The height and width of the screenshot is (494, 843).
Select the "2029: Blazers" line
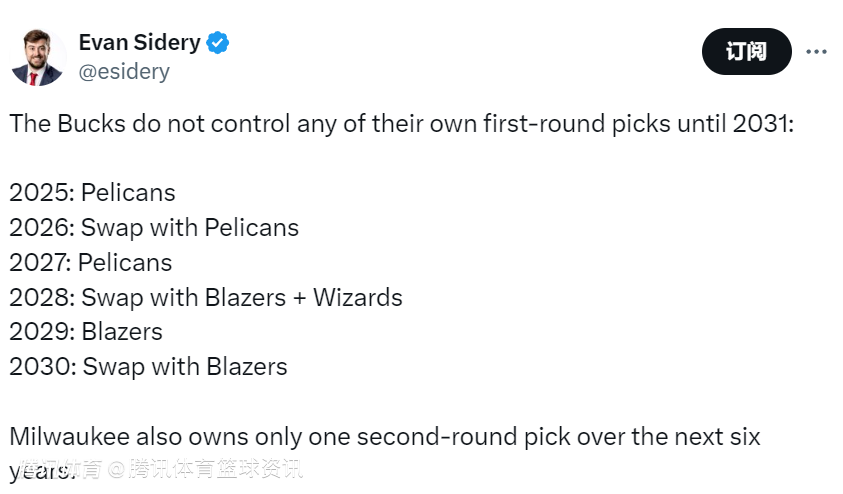[x=86, y=332]
